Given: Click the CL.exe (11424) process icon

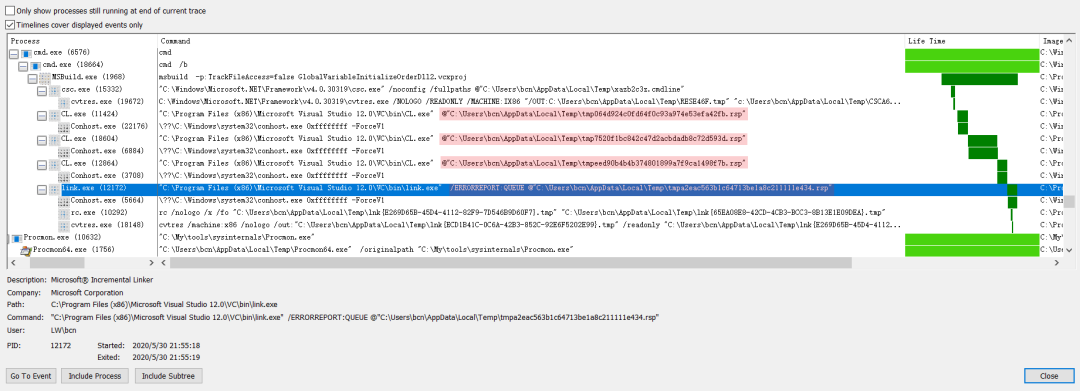Looking at the screenshot, I should tap(55, 115).
